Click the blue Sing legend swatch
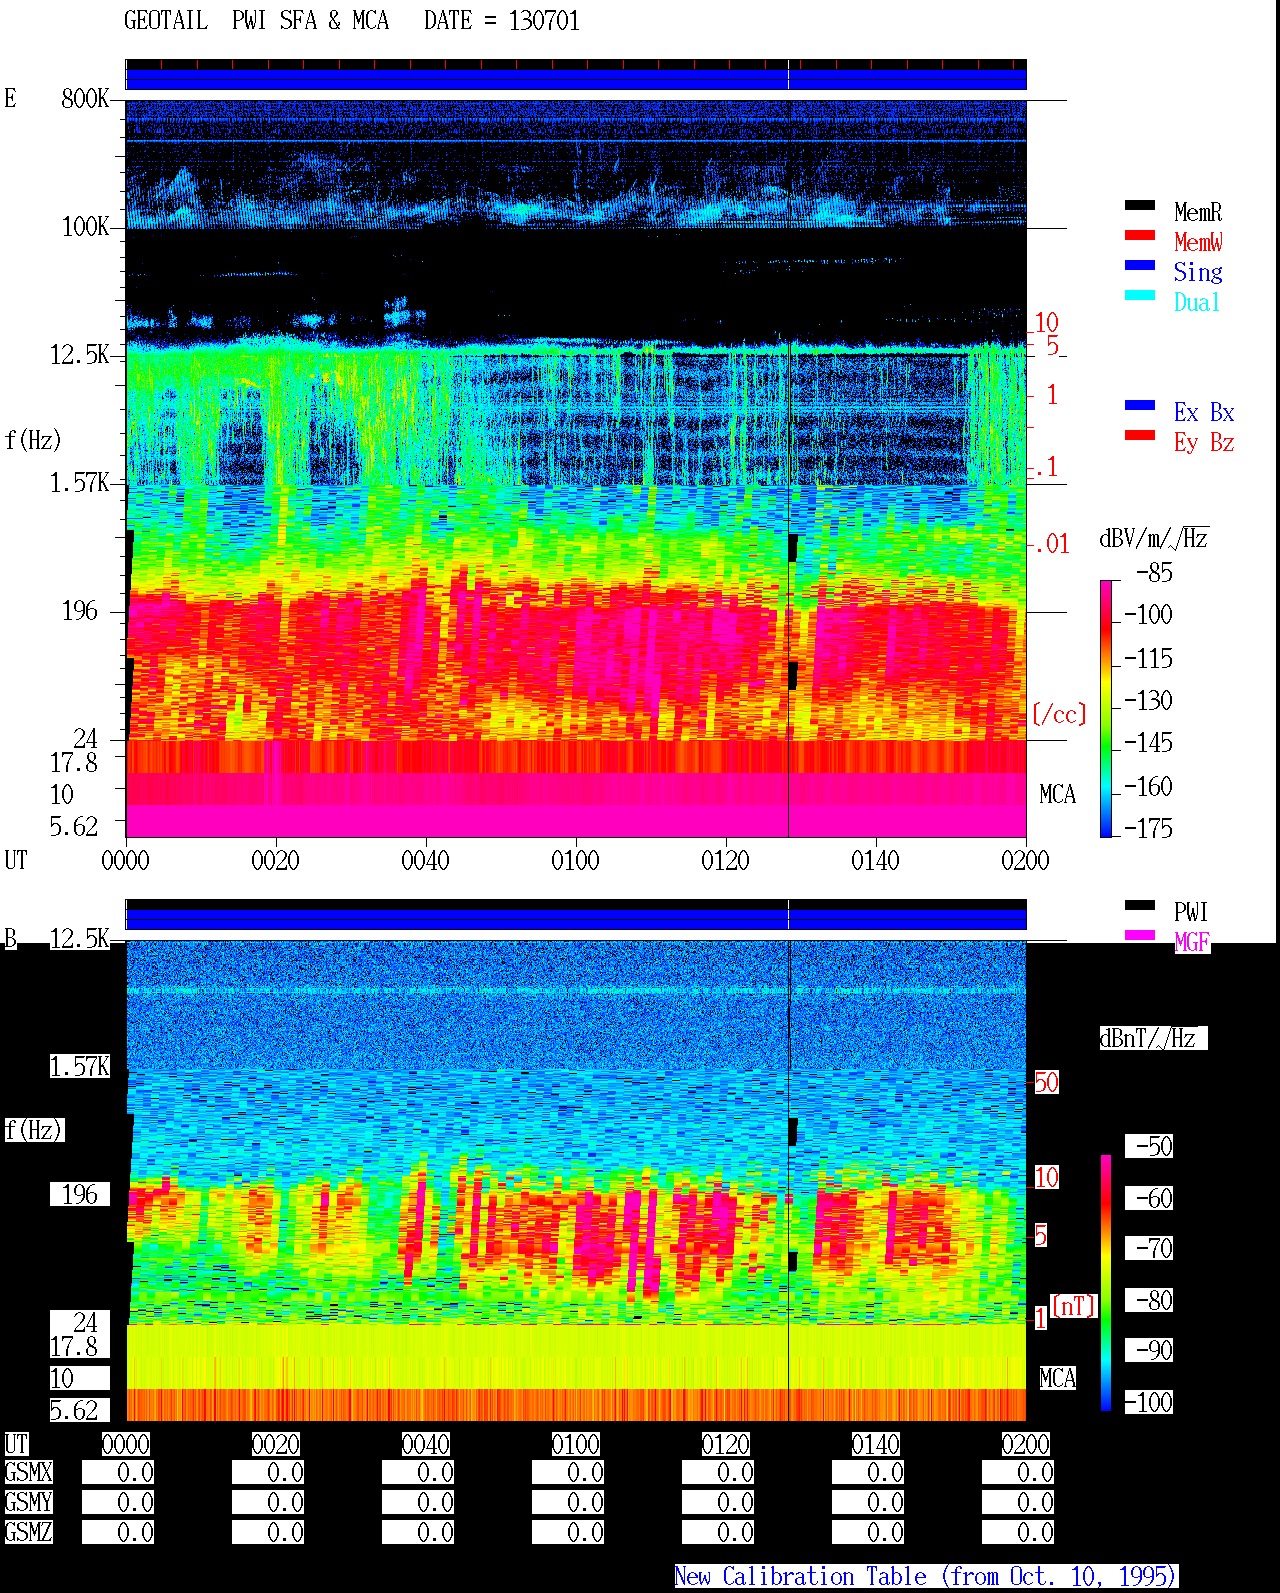Screen dimensions: 1280x1593 [1140, 265]
